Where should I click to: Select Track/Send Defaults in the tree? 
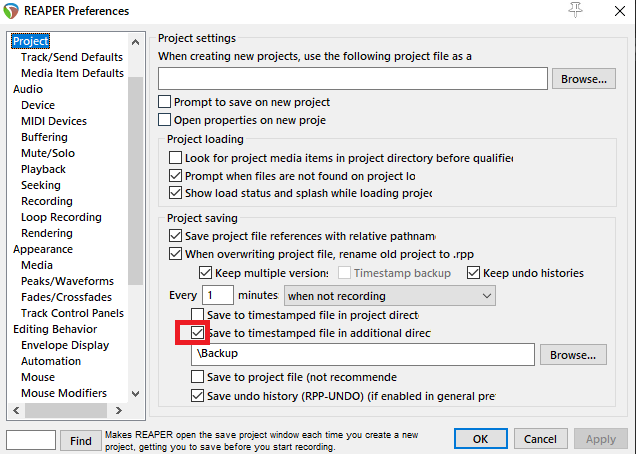(x=72, y=57)
